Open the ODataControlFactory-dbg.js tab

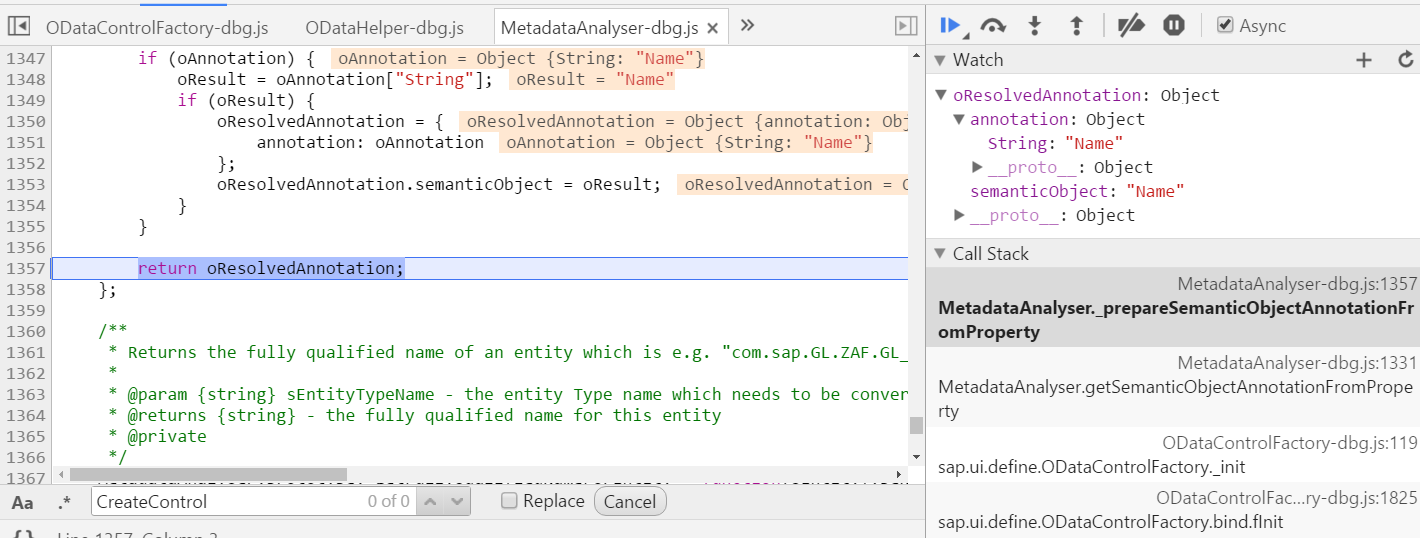[x=155, y=27]
